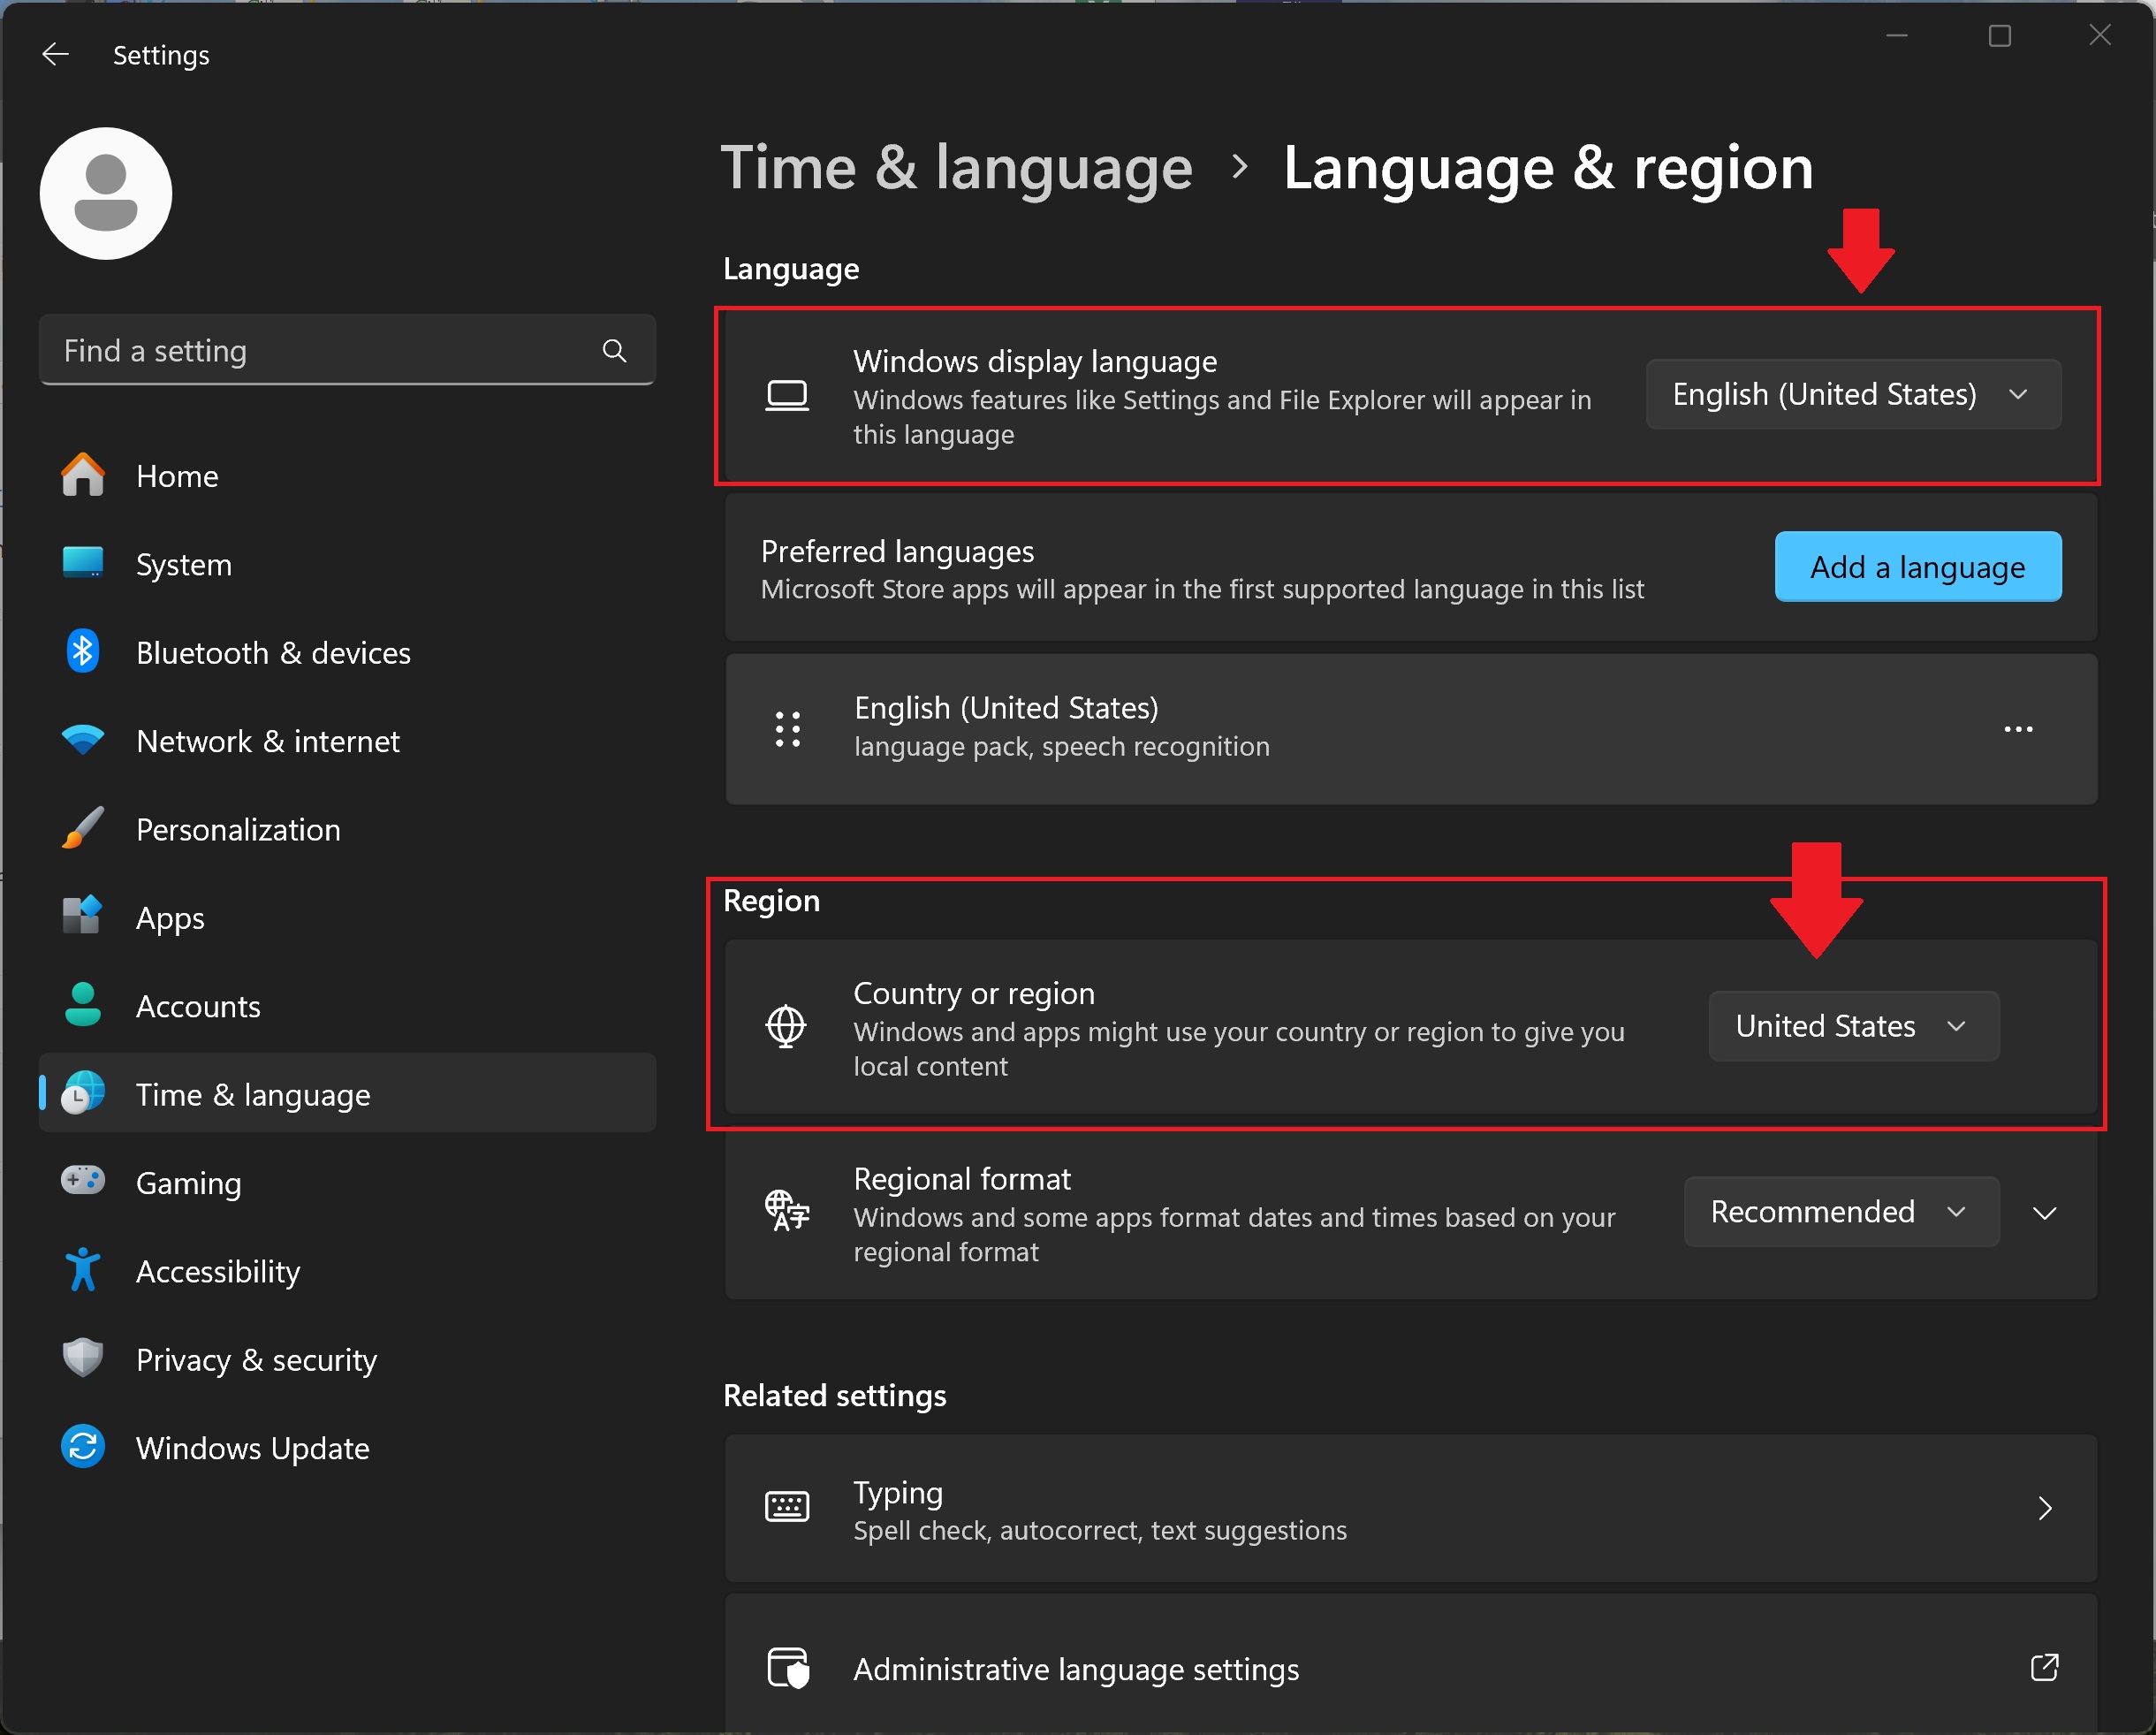Viewport: 2156px width, 1735px height.
Task: Expand the Regional format section chevron
Action: pyautogui.click(x=2045, y=1212)
